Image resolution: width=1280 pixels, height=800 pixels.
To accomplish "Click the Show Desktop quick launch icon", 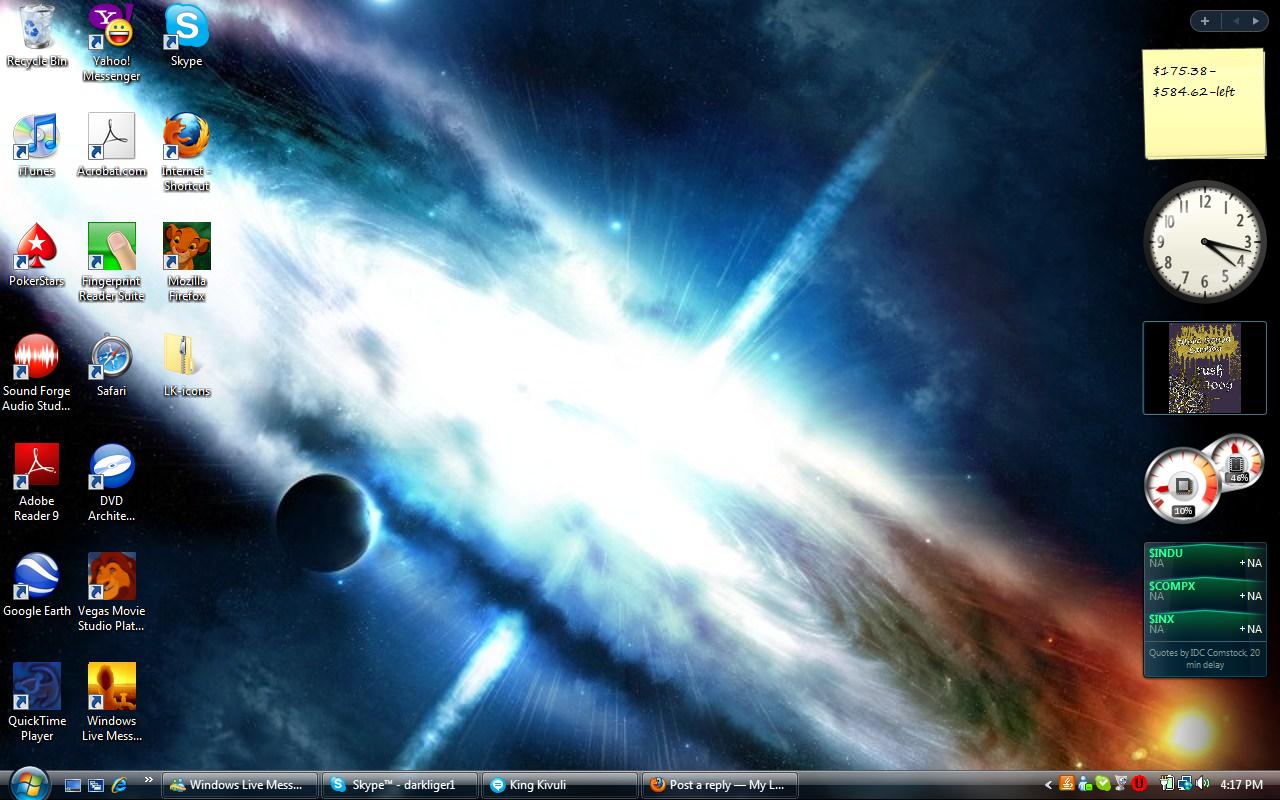I will [73, 785].
